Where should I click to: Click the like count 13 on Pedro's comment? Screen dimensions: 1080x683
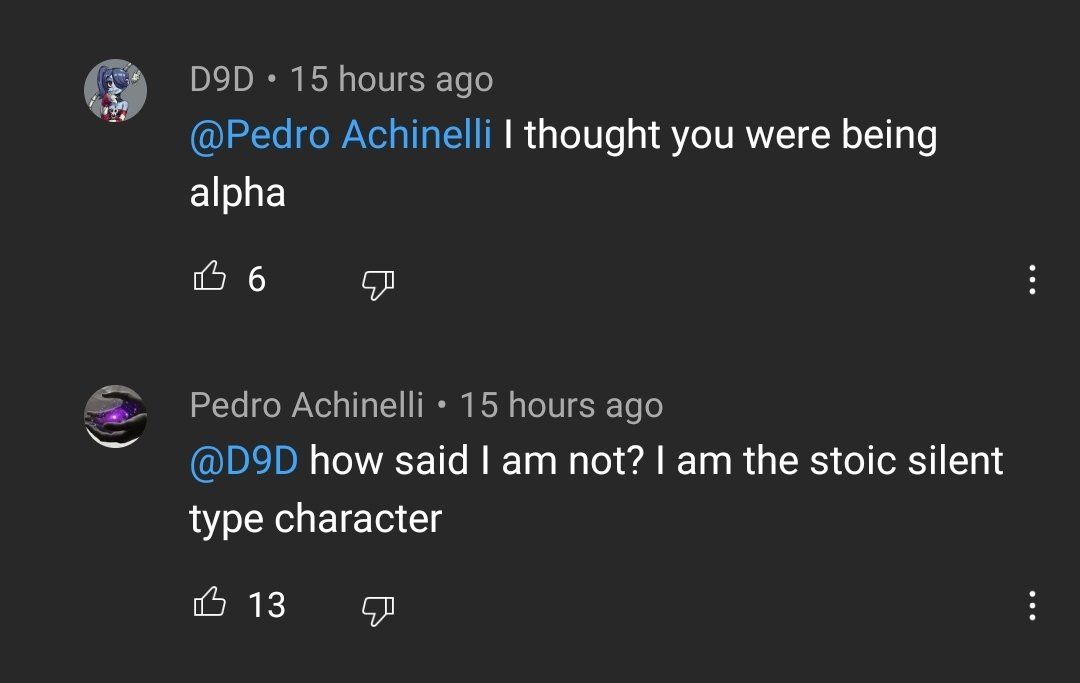point(267,605)
